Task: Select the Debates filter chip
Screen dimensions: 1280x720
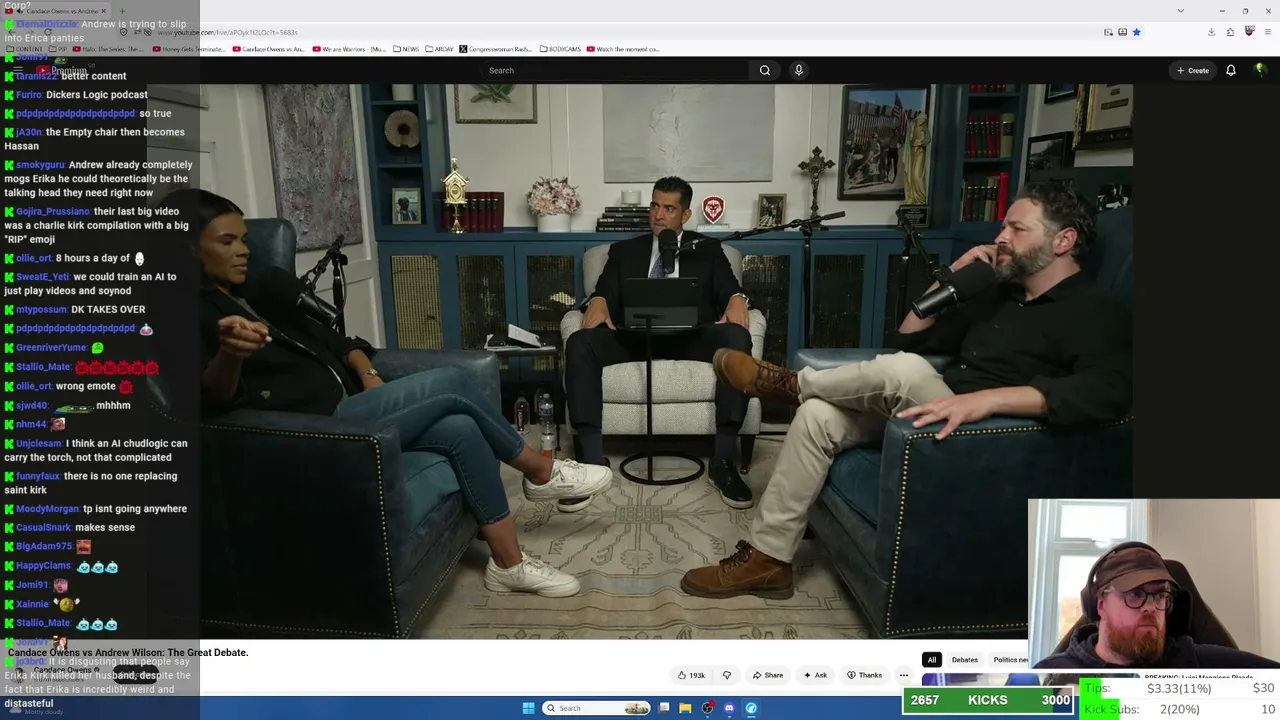Action: pyautogui.click(x=965, y=660)
